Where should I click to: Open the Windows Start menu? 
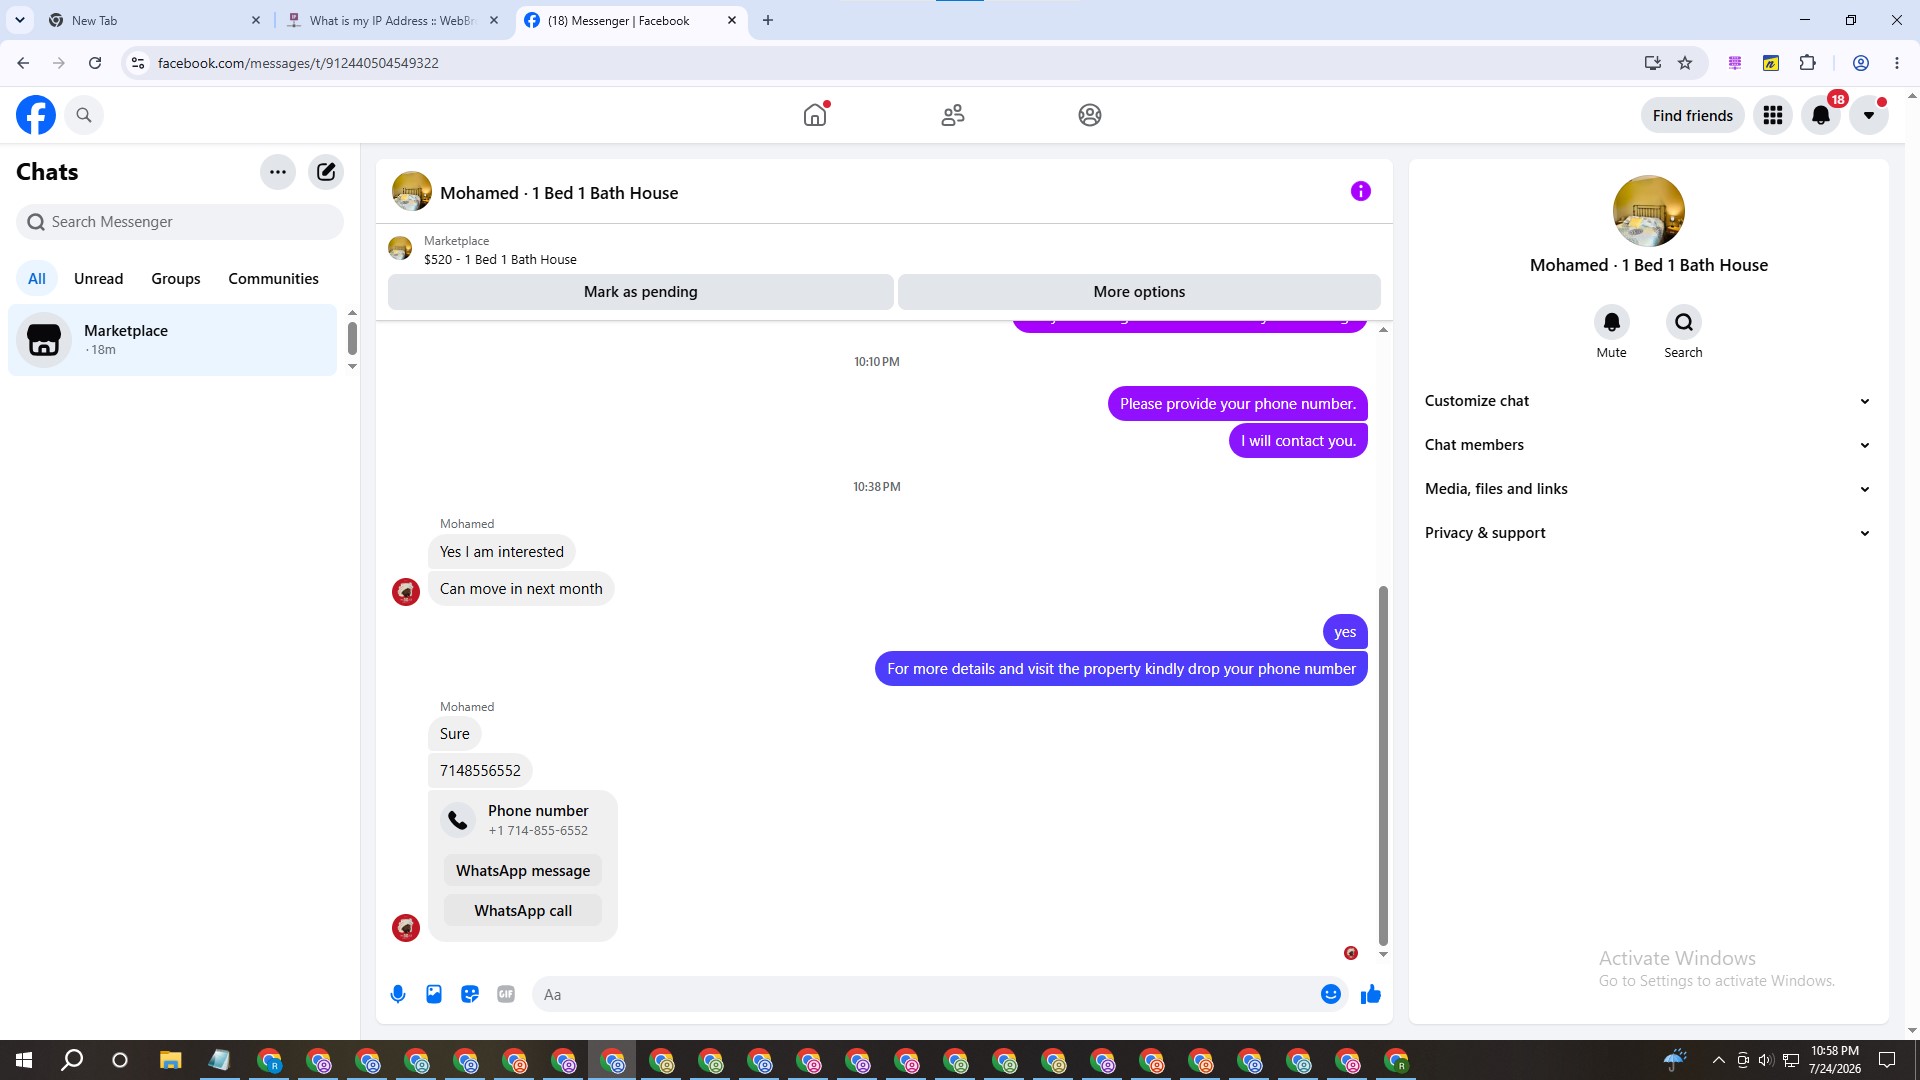[x=24, y=1060]
